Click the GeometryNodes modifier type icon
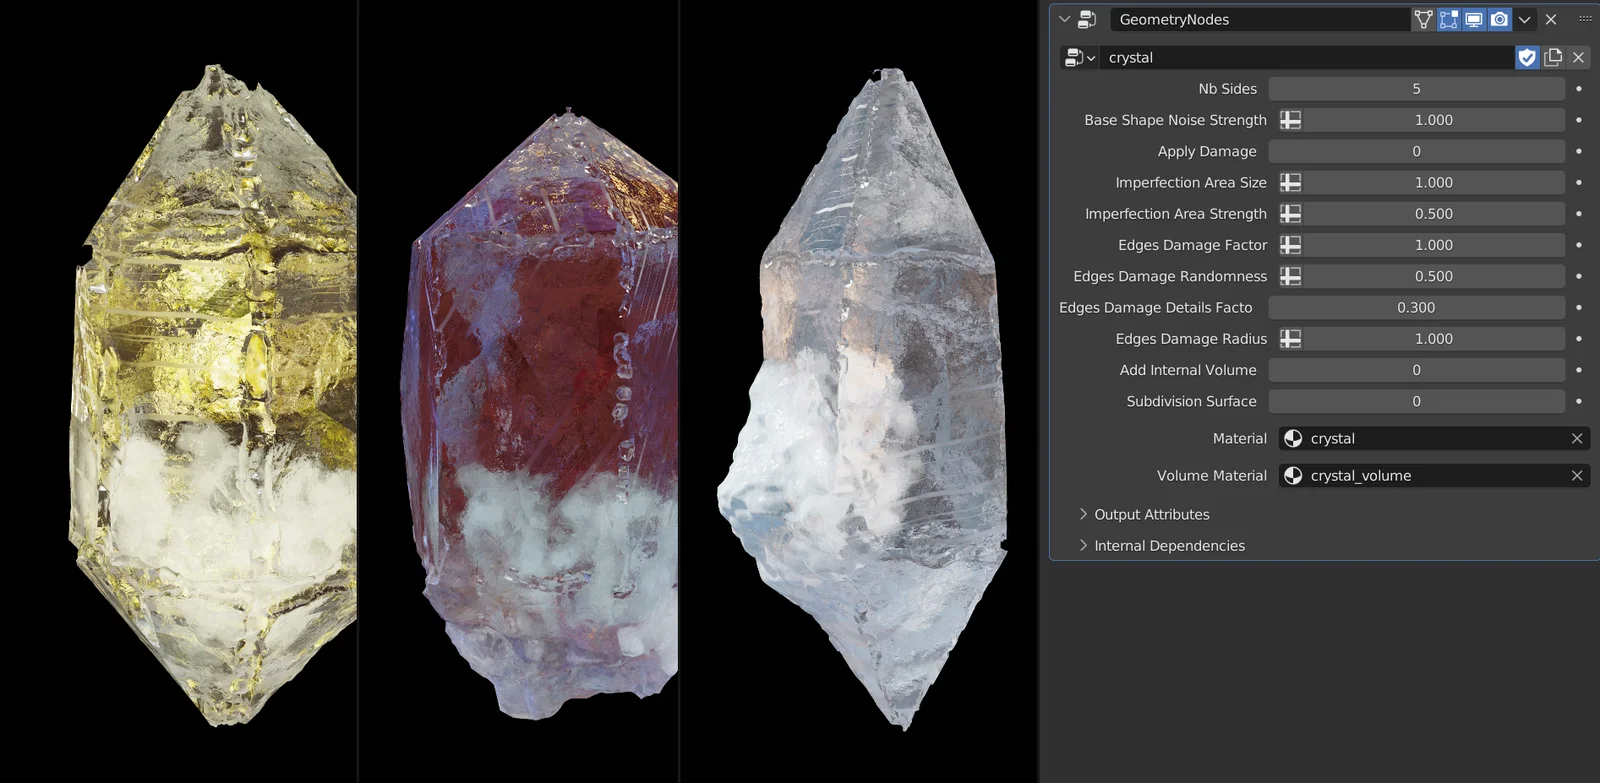The width and height of the screenshot is (1600, 783). pos(1087,19)
